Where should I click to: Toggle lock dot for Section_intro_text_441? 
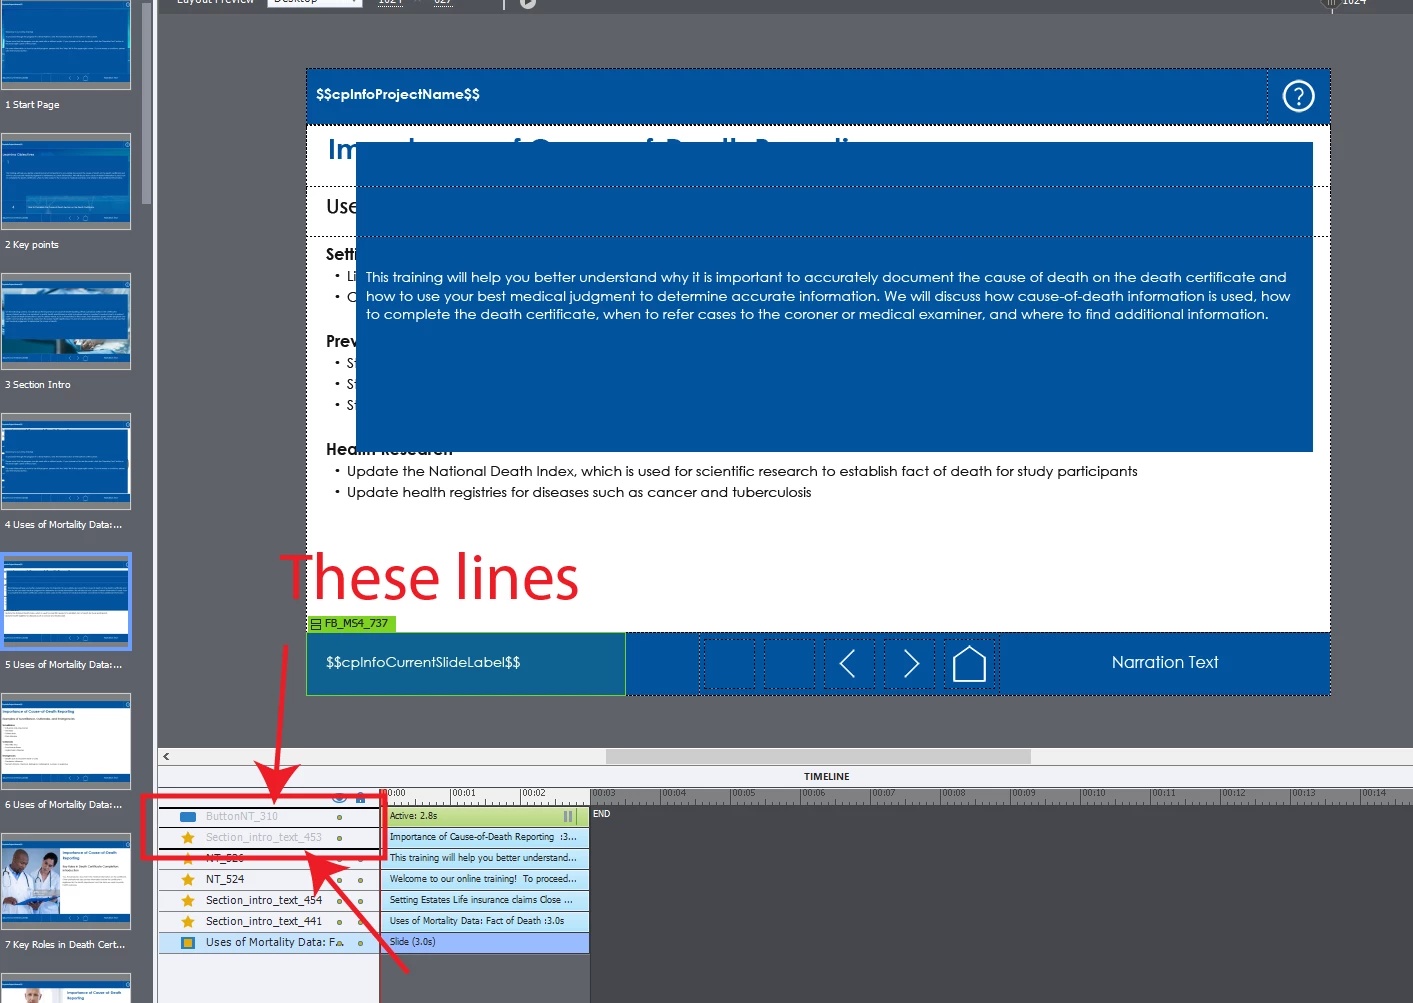click(x=361, y=922)
